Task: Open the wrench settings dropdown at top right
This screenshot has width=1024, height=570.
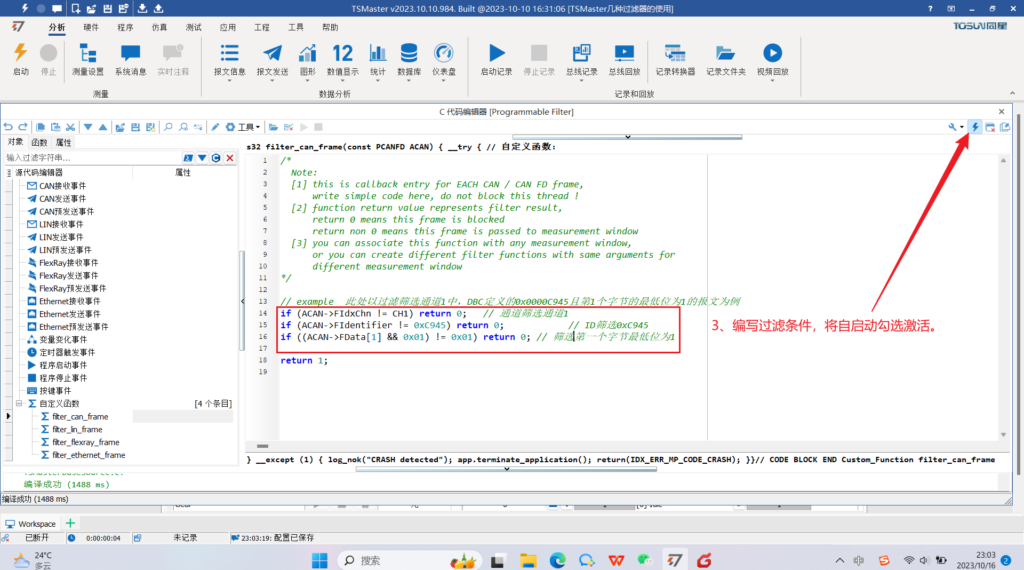Action: click(956, 127)
